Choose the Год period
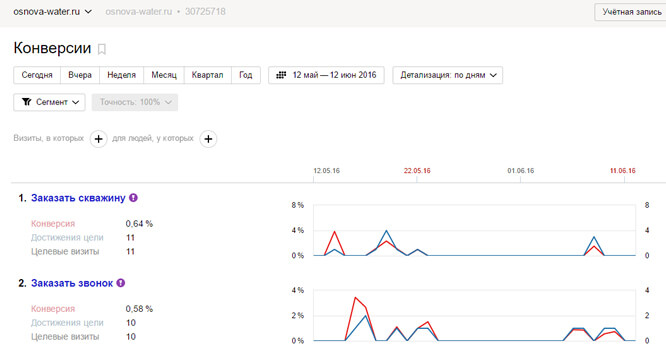The image size is (666, 360). pyautogui.click(x=246, y=75)
